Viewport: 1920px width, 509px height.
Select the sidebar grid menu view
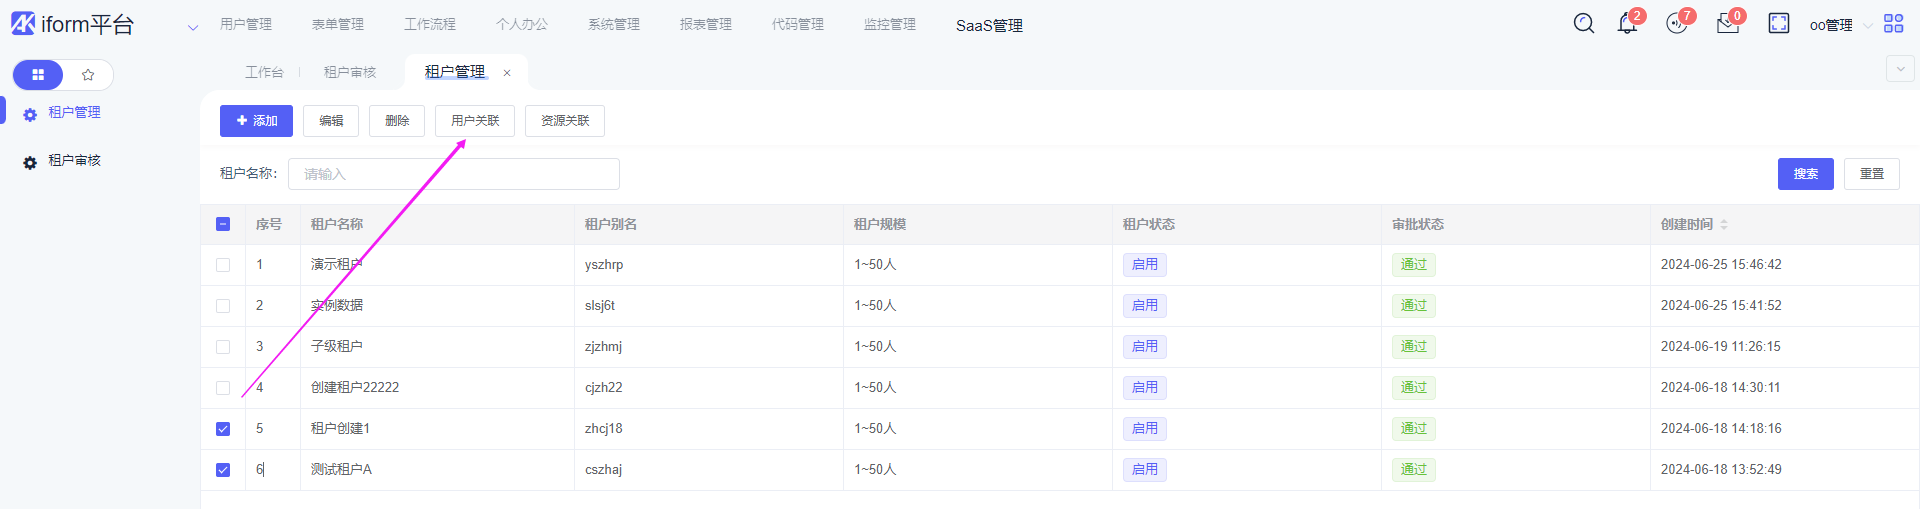(x=38, y=75)
